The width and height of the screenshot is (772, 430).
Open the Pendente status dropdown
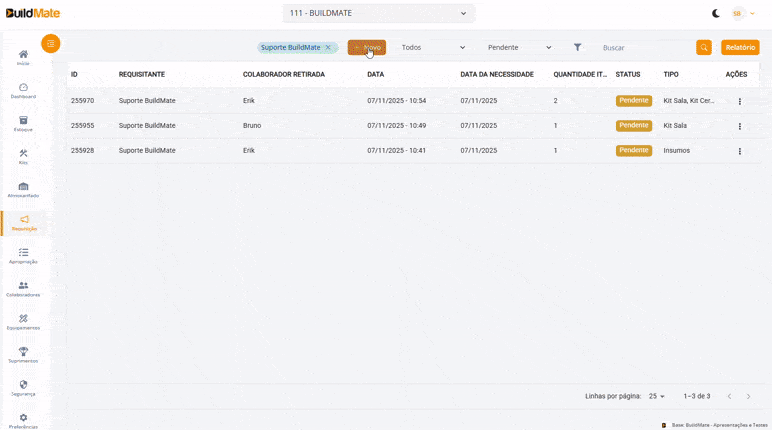(519, 48)
